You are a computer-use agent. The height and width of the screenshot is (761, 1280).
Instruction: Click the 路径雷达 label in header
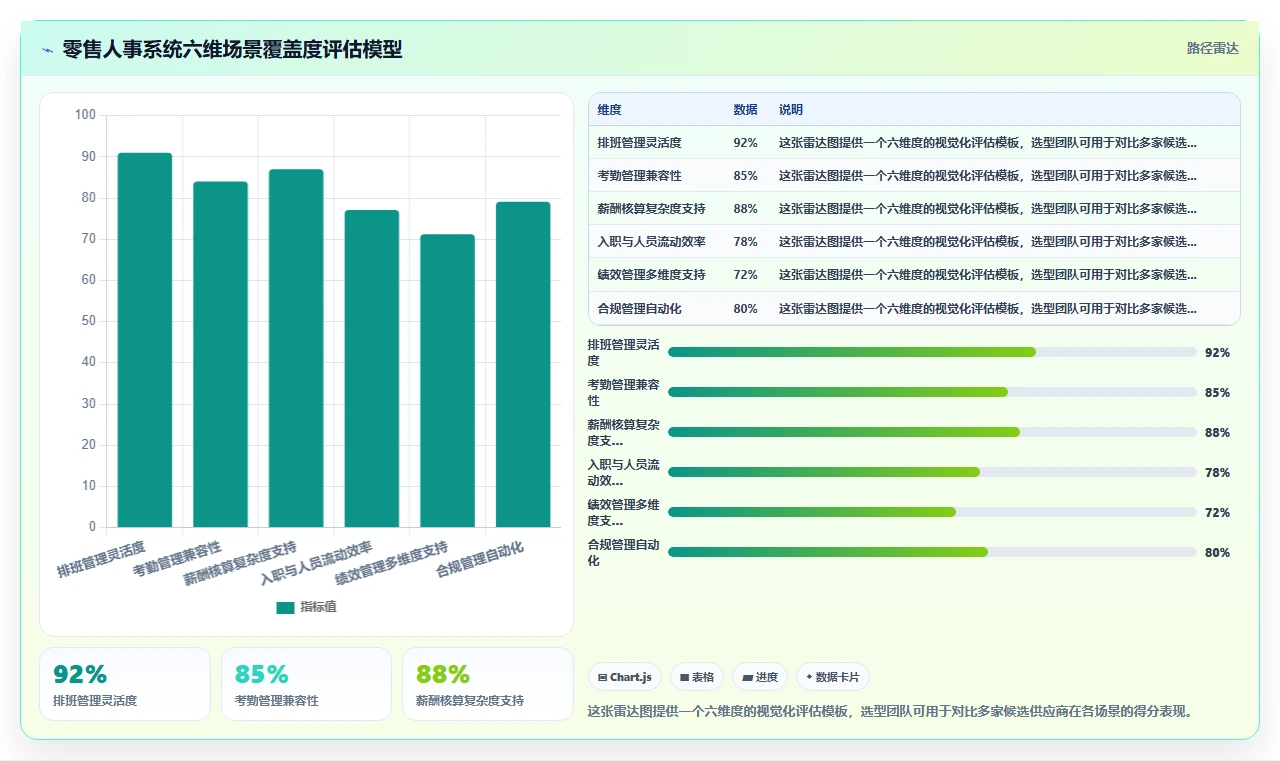(1212, 48)
